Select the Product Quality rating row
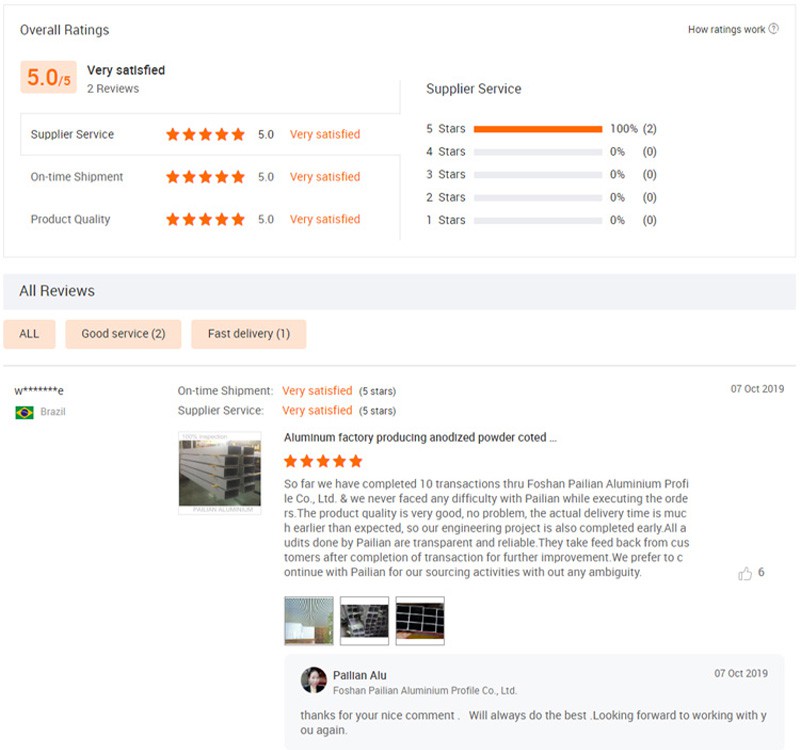800x750 pixels. 70,219
